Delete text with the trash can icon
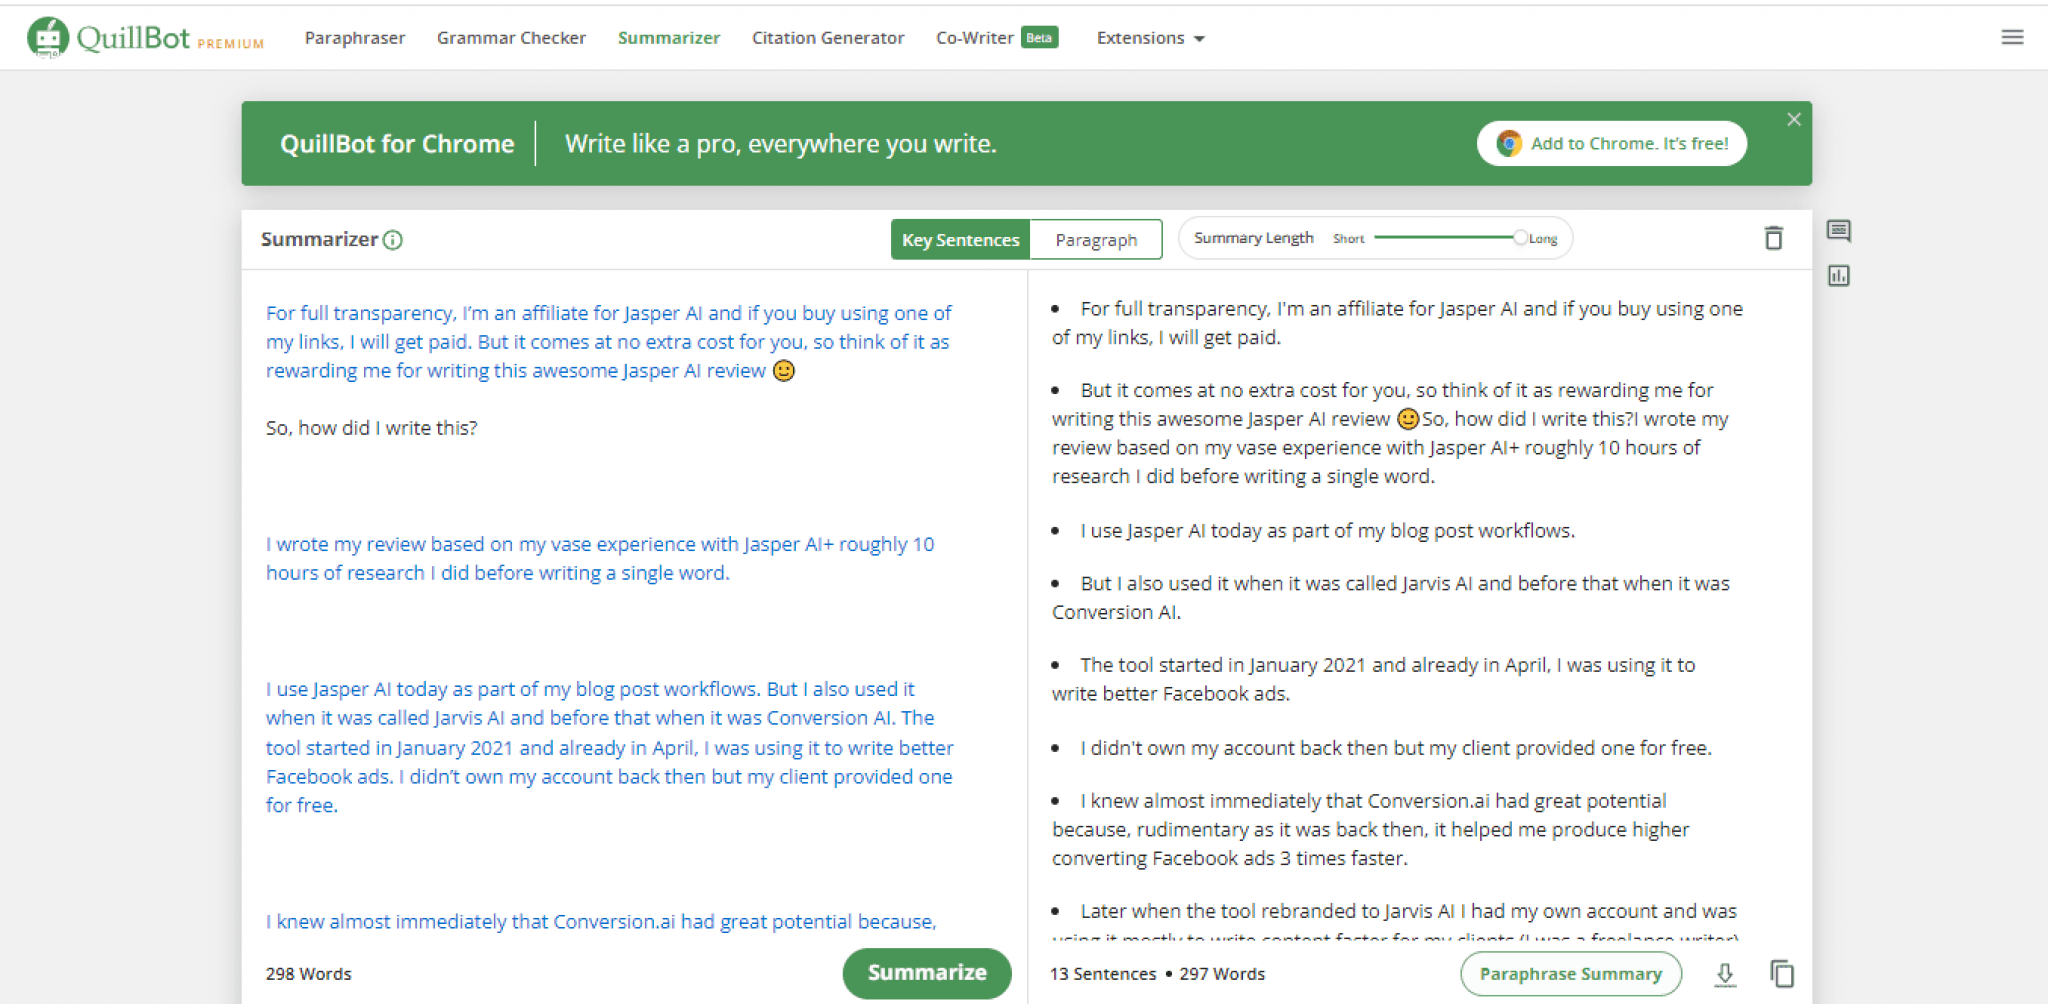This screenshot has height=1004, width=2048. [x=1773, y=238]
